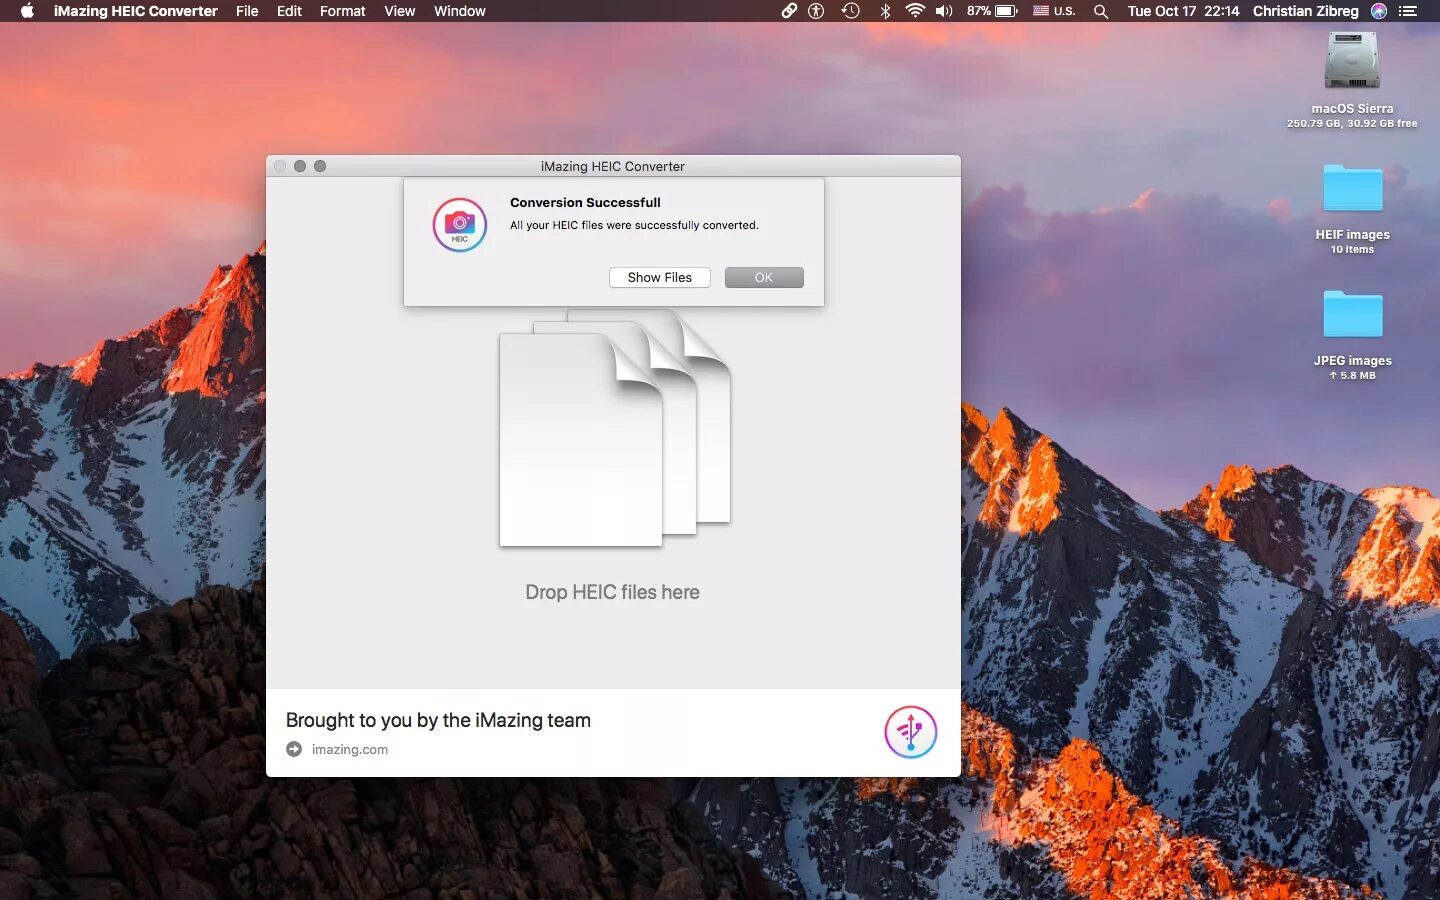This screenshot has width=1440, height=900.
Task: Select the JPEG images folder
Action: (x=1352, y=314)
